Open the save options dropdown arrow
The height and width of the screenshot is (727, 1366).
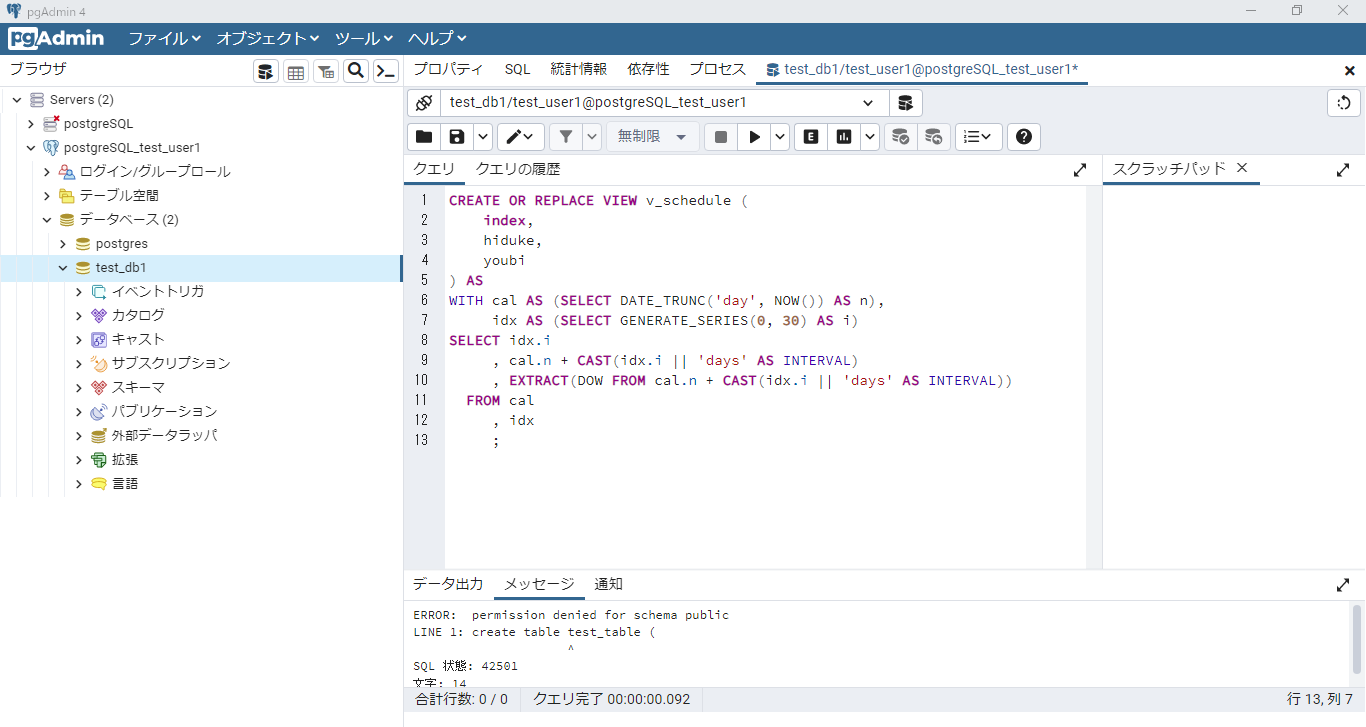click(x=482, y=137)
